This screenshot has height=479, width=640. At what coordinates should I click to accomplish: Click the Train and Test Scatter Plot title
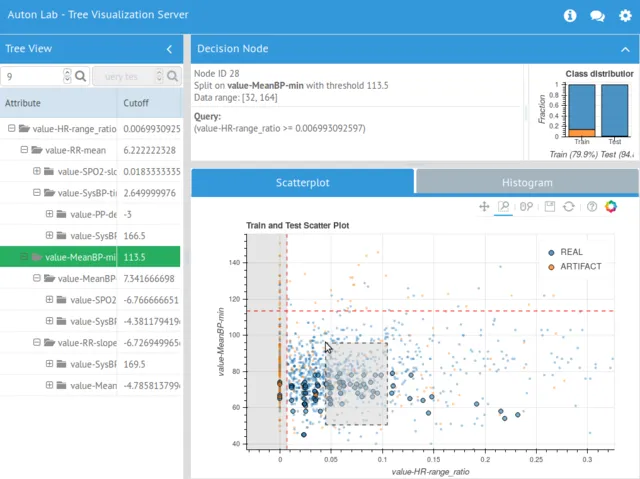(x=298, y=226)
